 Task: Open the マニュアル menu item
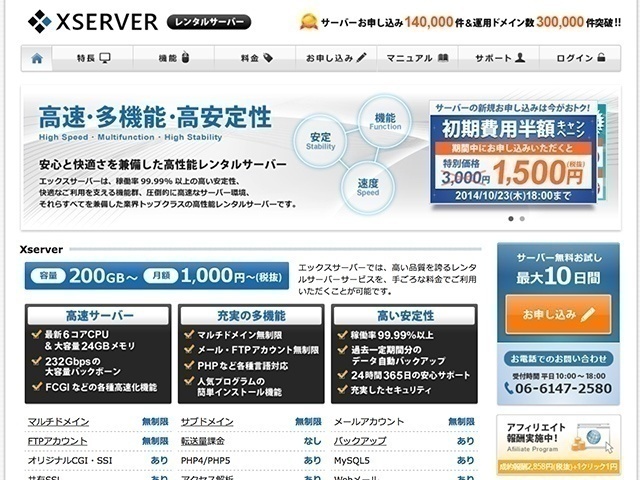click(x=418, y=58)
